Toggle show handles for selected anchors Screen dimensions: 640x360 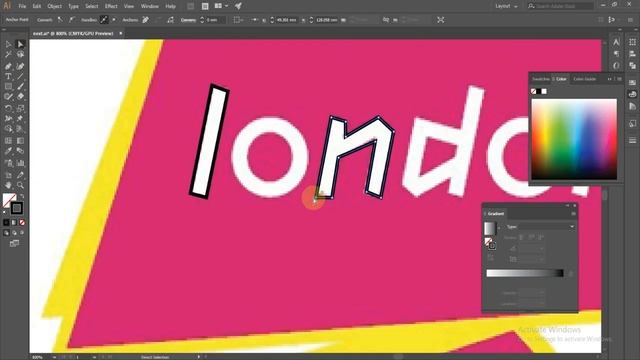[x=104, y=20]
